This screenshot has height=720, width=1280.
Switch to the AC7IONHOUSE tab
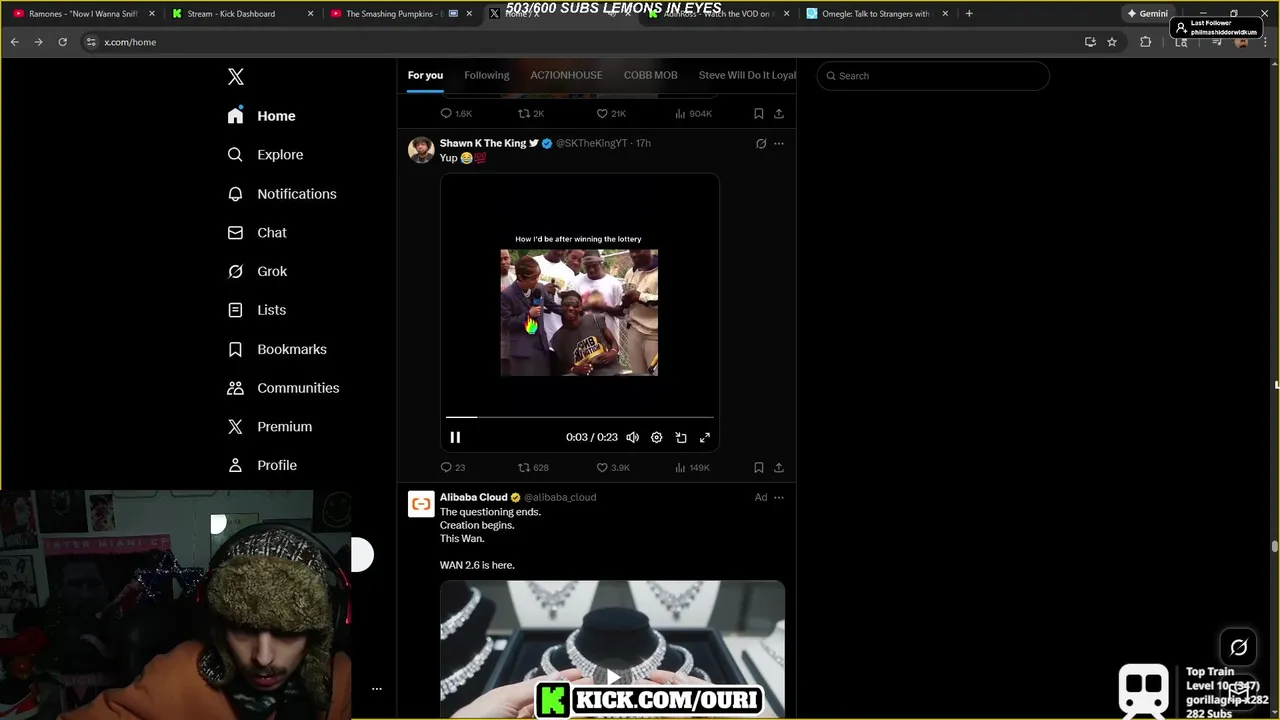(x=566, y=75)
